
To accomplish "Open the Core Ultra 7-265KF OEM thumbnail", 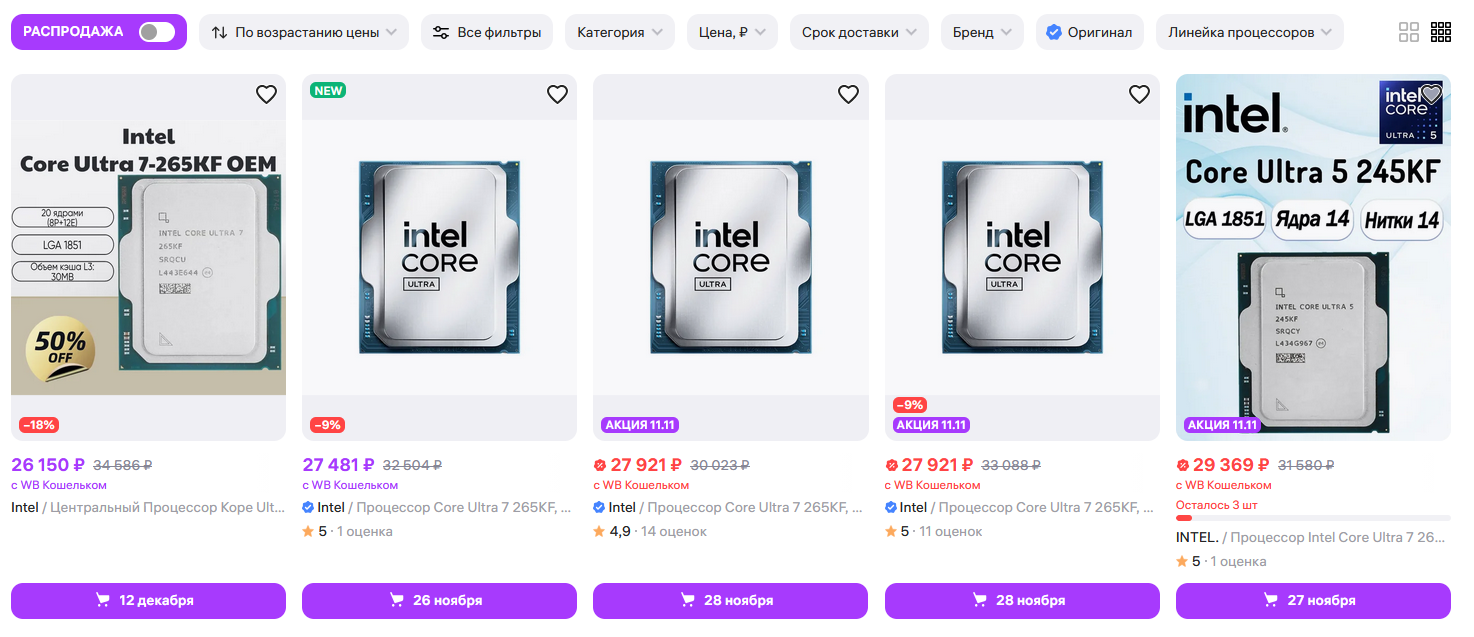I will pyautogui.click(x=148, y=257).
